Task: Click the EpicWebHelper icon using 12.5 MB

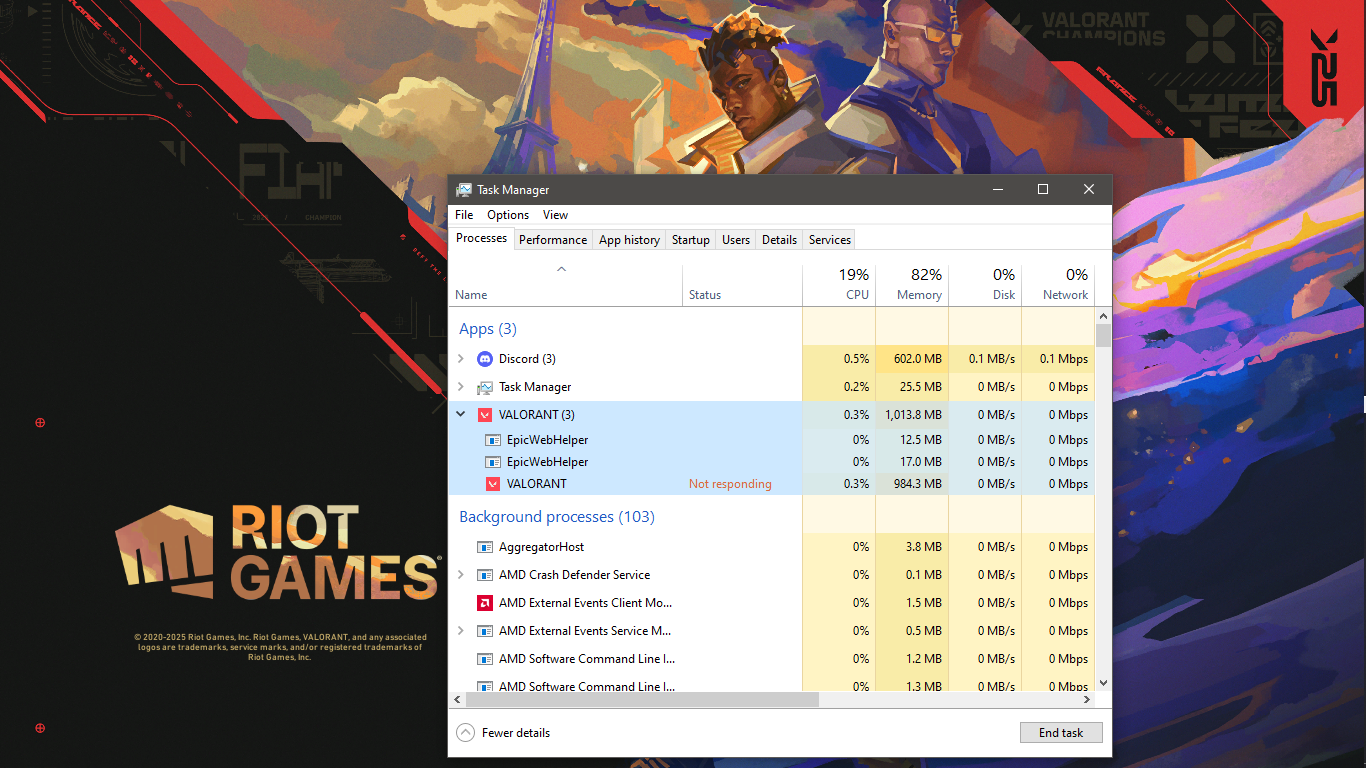Action: [493, 440]
